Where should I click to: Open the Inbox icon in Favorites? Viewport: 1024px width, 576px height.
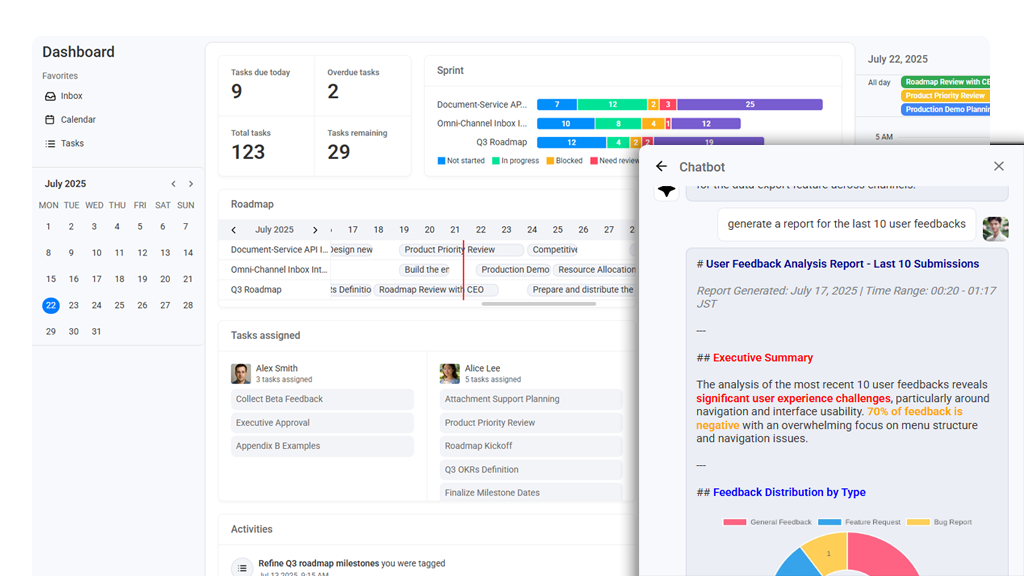coord(50,96)
